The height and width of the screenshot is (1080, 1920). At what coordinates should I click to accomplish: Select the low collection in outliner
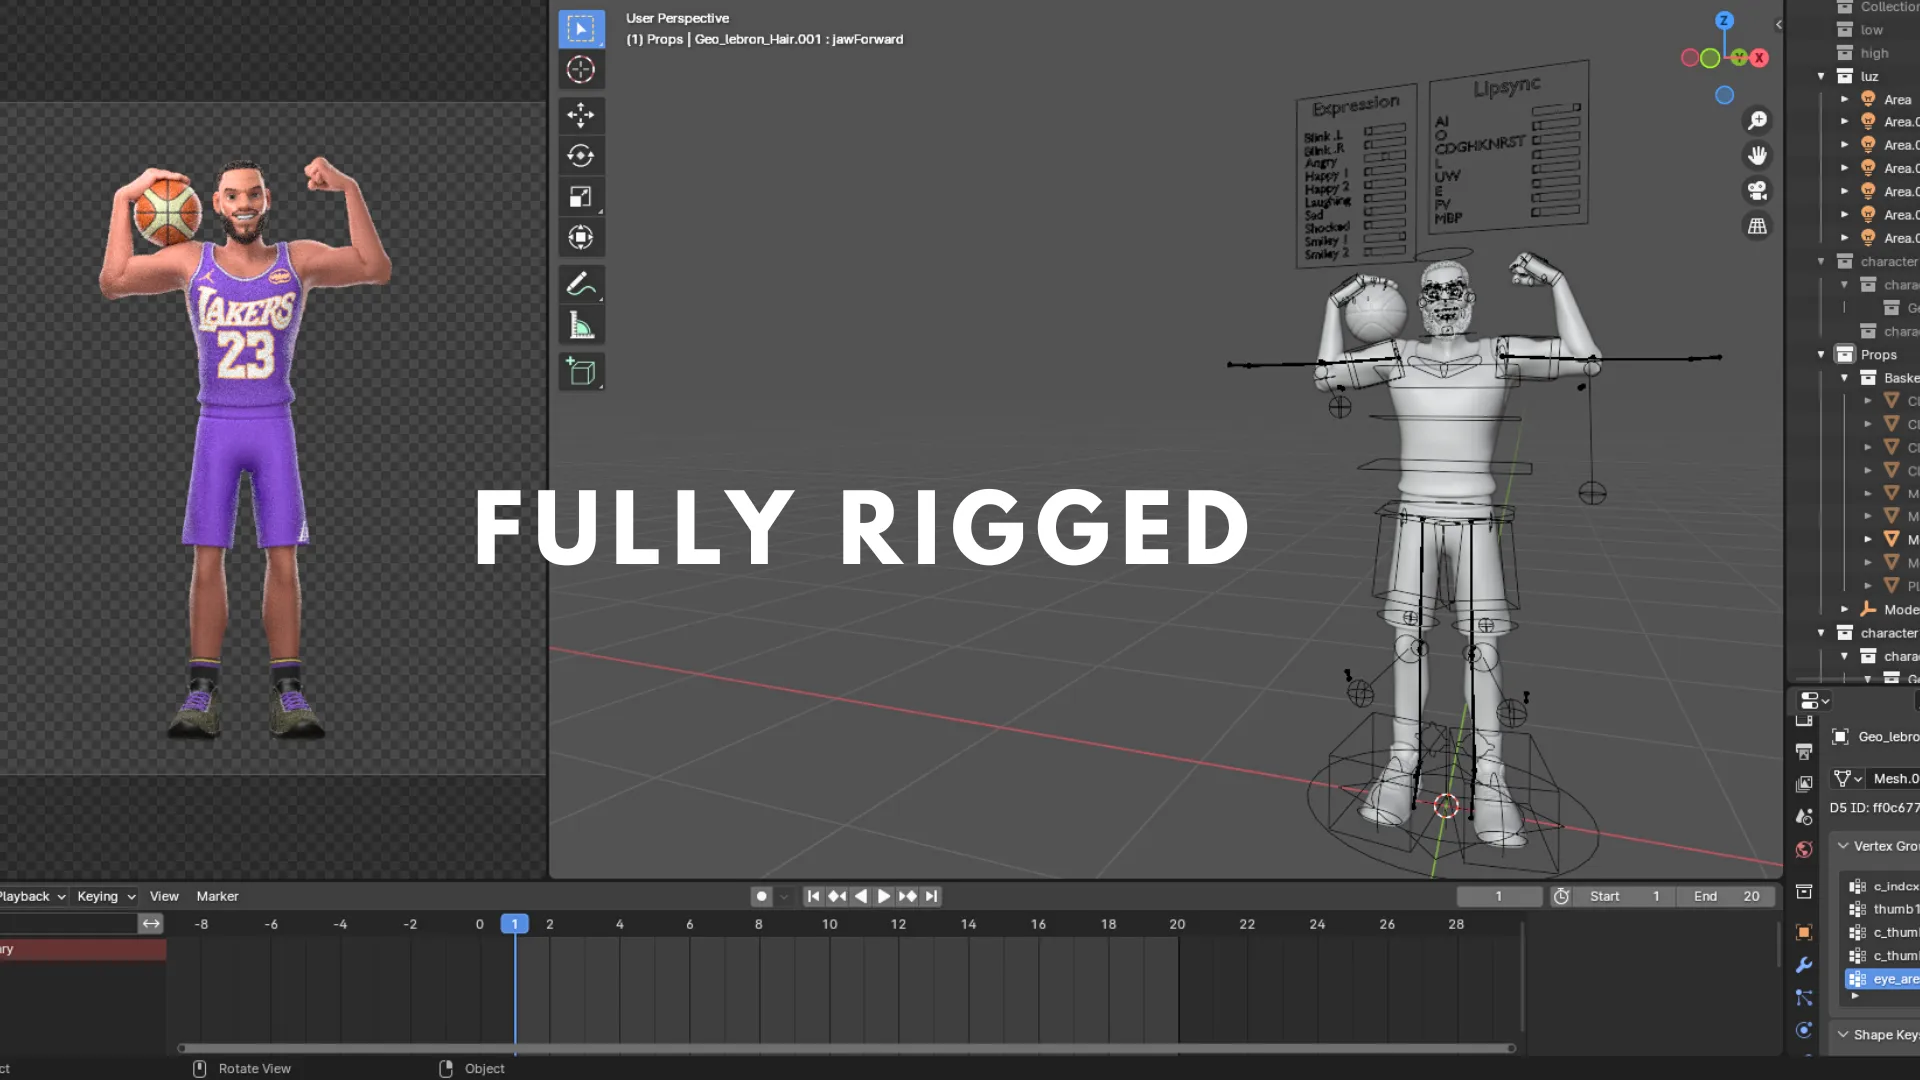(1871, 30)
